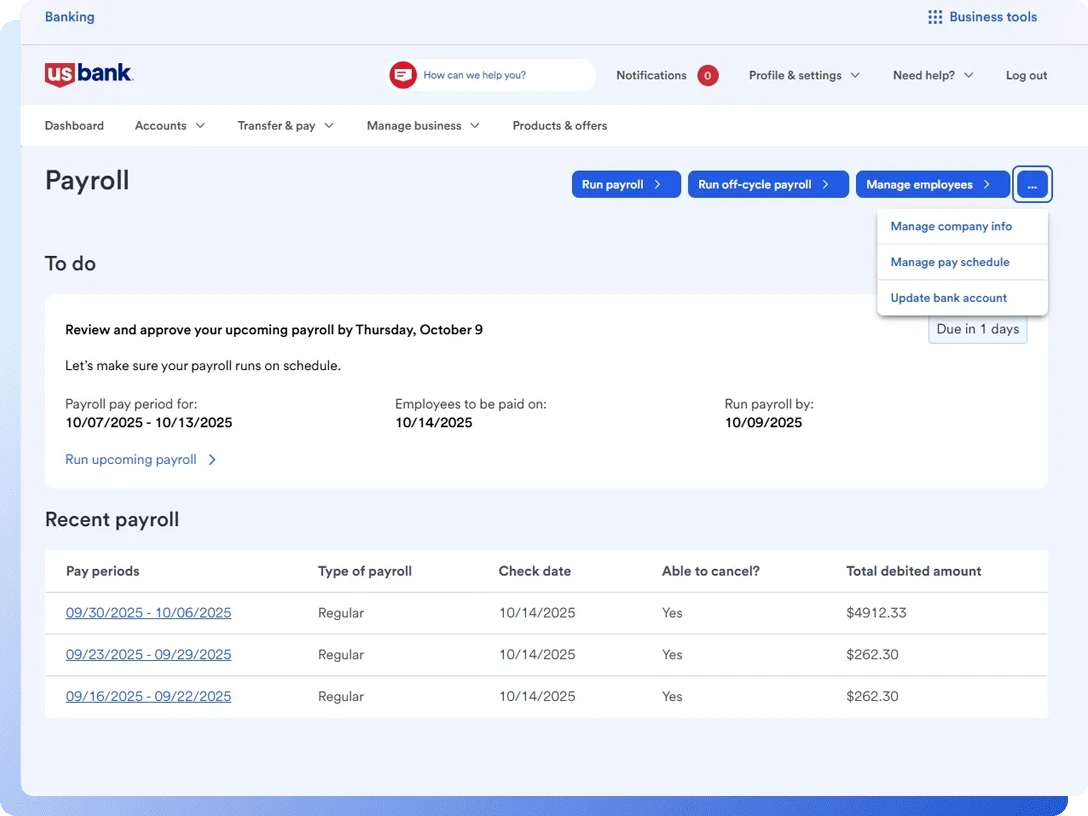Expand the Manage business menu

[x=423, y=126]
